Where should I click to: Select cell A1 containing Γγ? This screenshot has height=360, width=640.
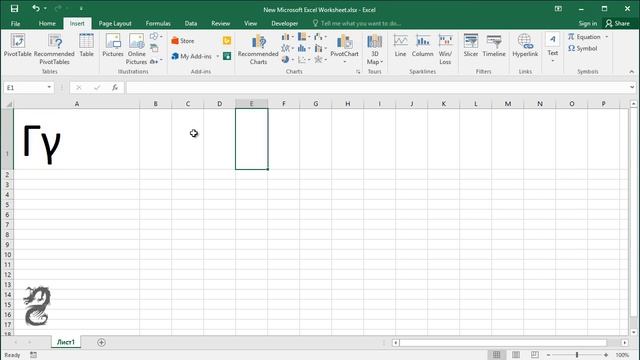76,139
